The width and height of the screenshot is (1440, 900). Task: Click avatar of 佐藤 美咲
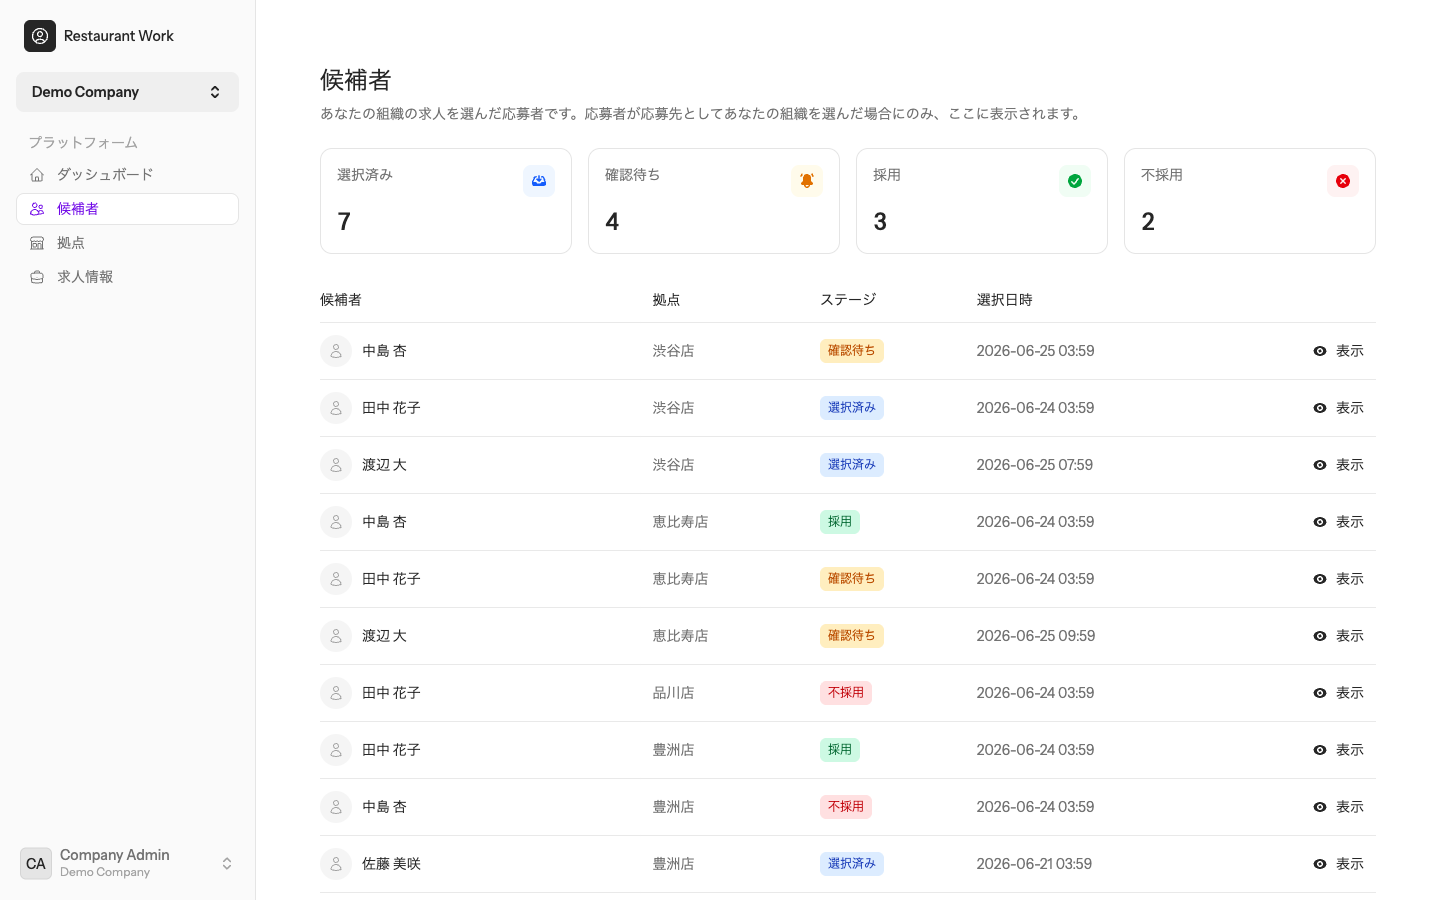click(336, 864)
